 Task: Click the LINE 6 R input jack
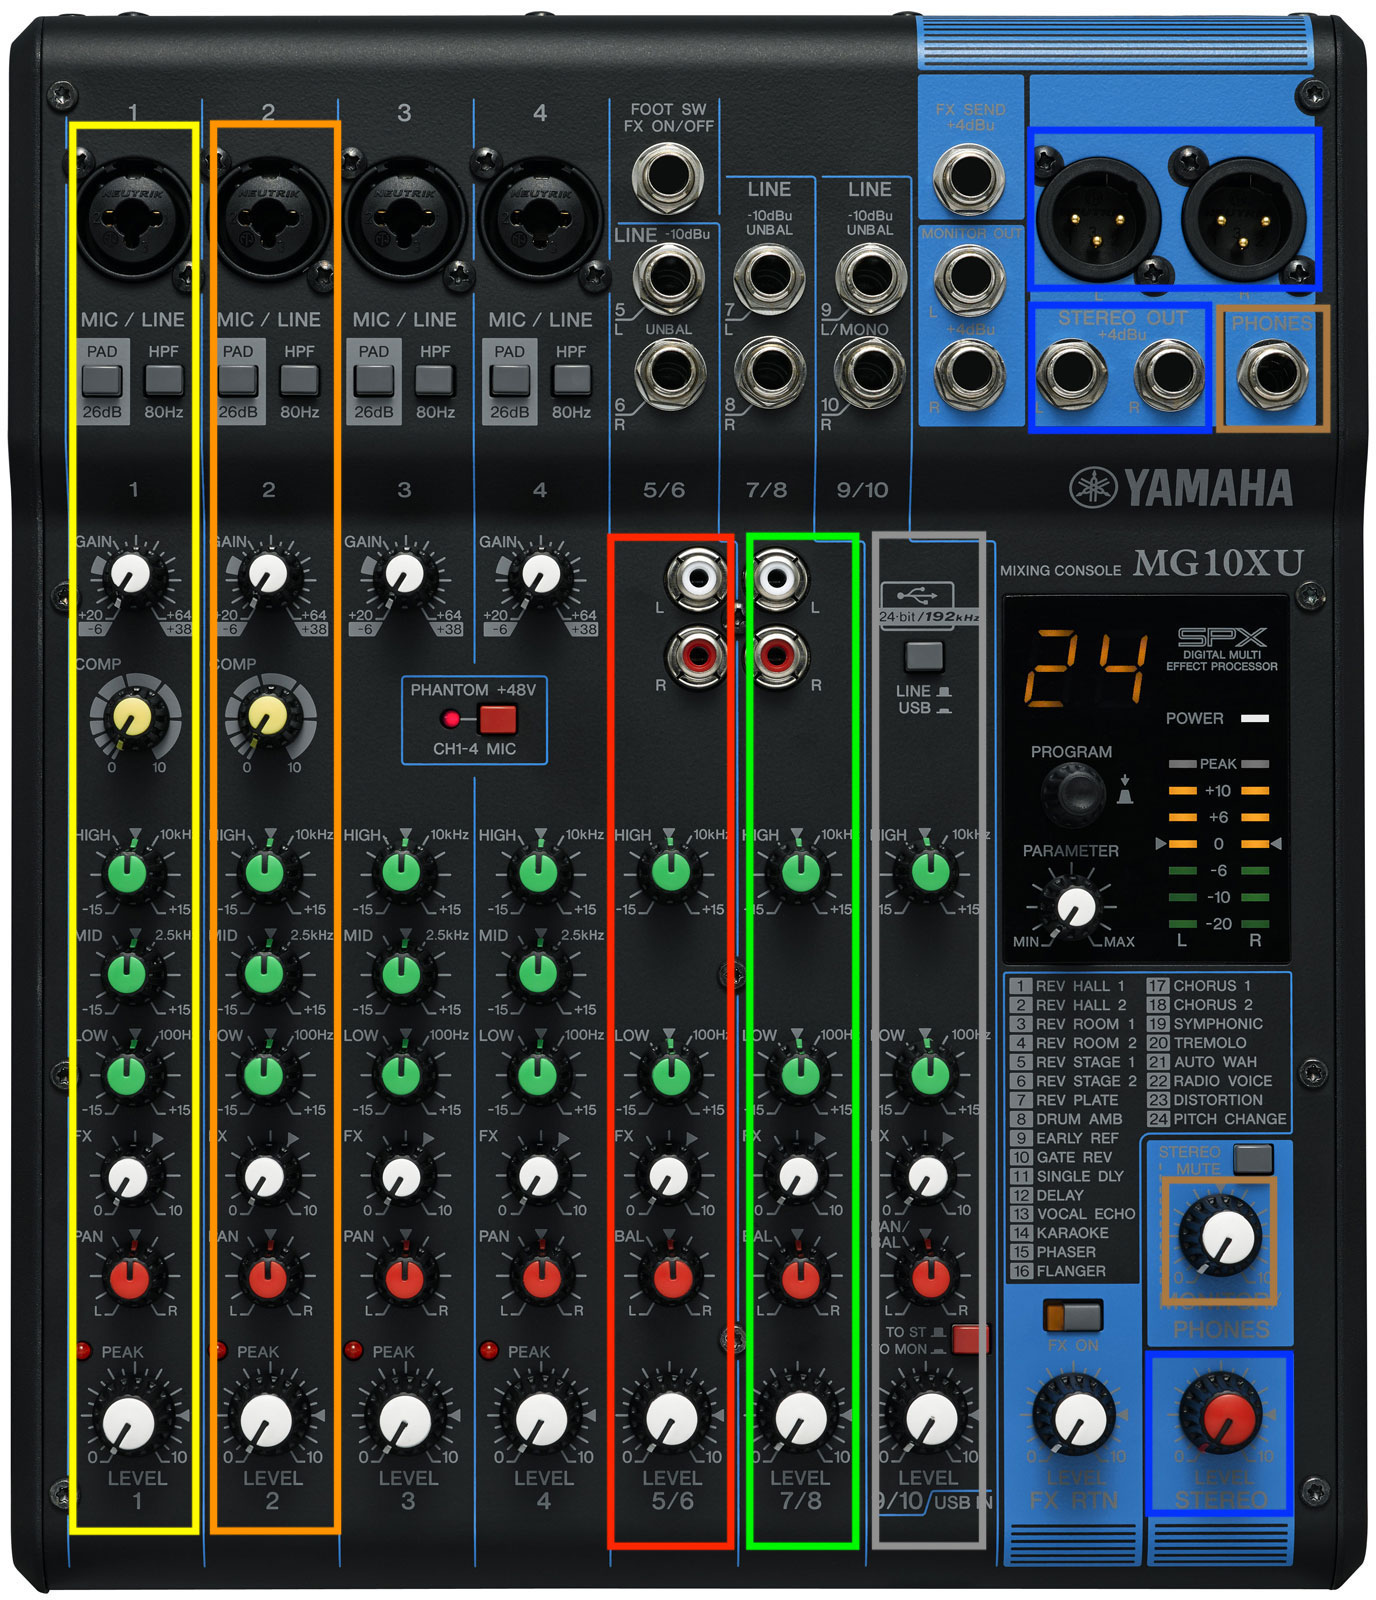(668, 373)
